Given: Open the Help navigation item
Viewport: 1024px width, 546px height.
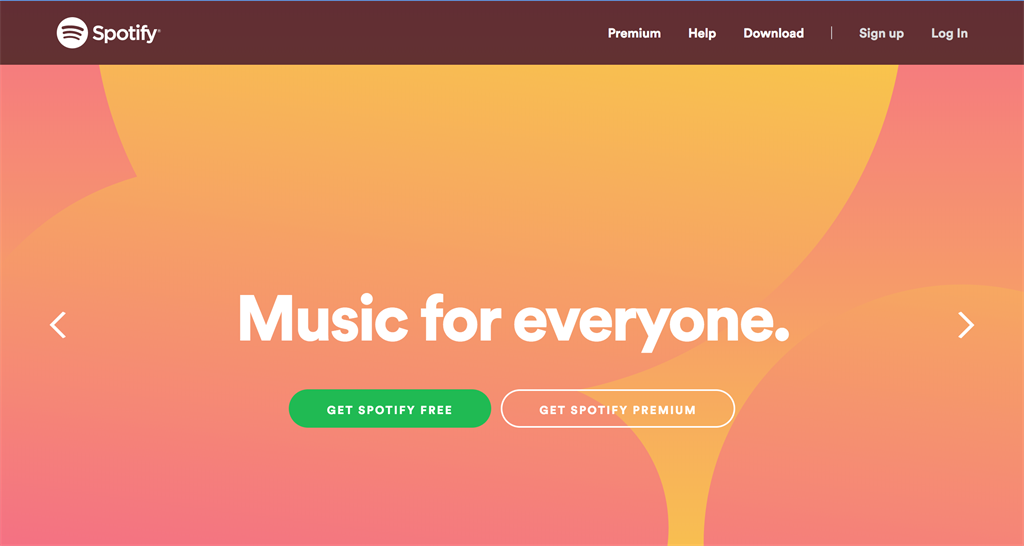Looking at the screenshot, I should click(x=702, y=33).
